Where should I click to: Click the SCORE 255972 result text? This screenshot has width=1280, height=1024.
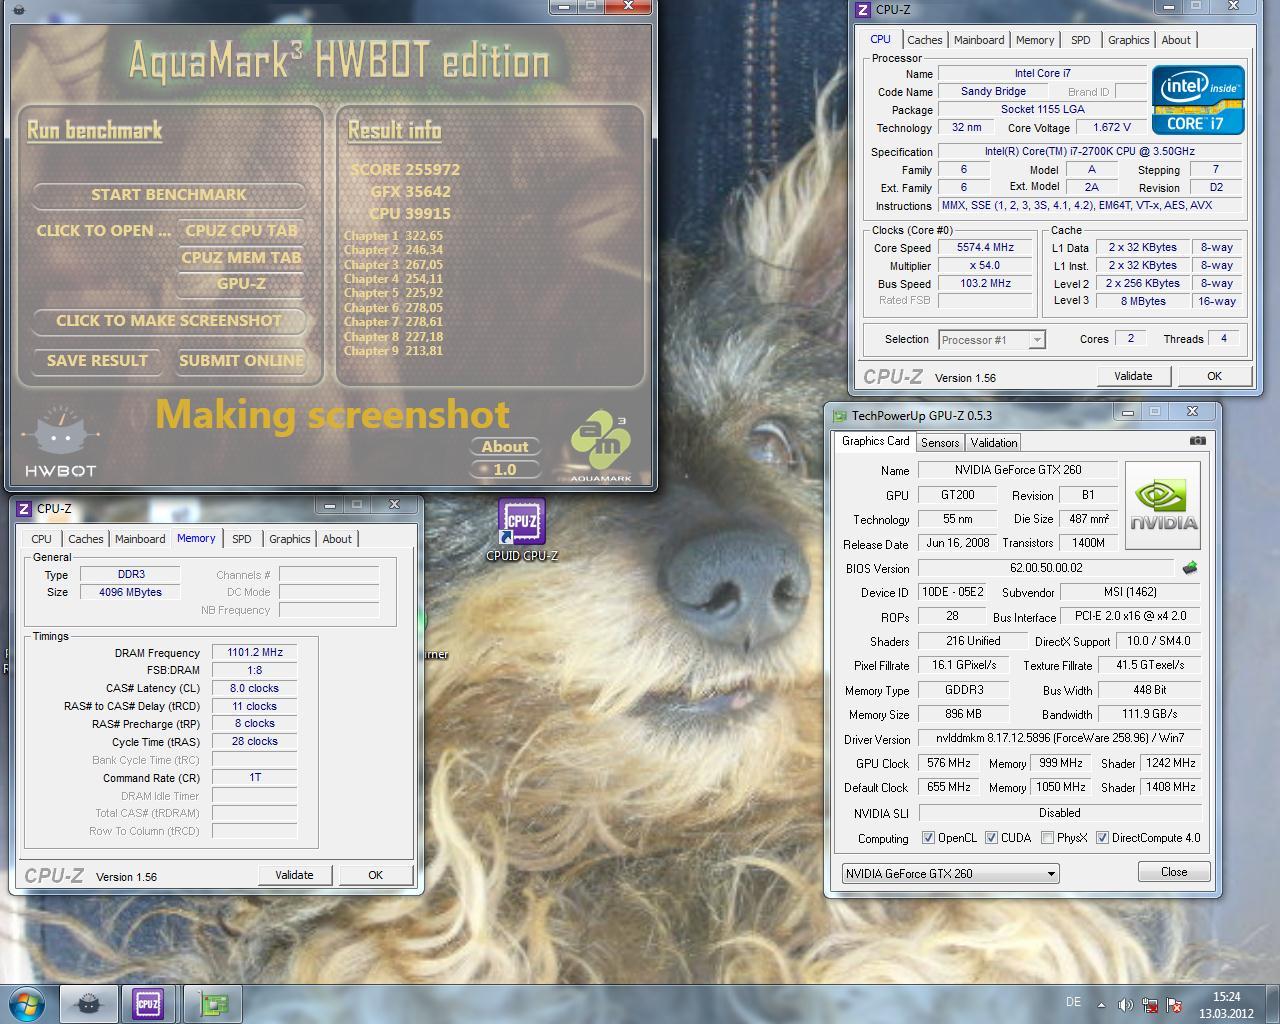[405, 170]
